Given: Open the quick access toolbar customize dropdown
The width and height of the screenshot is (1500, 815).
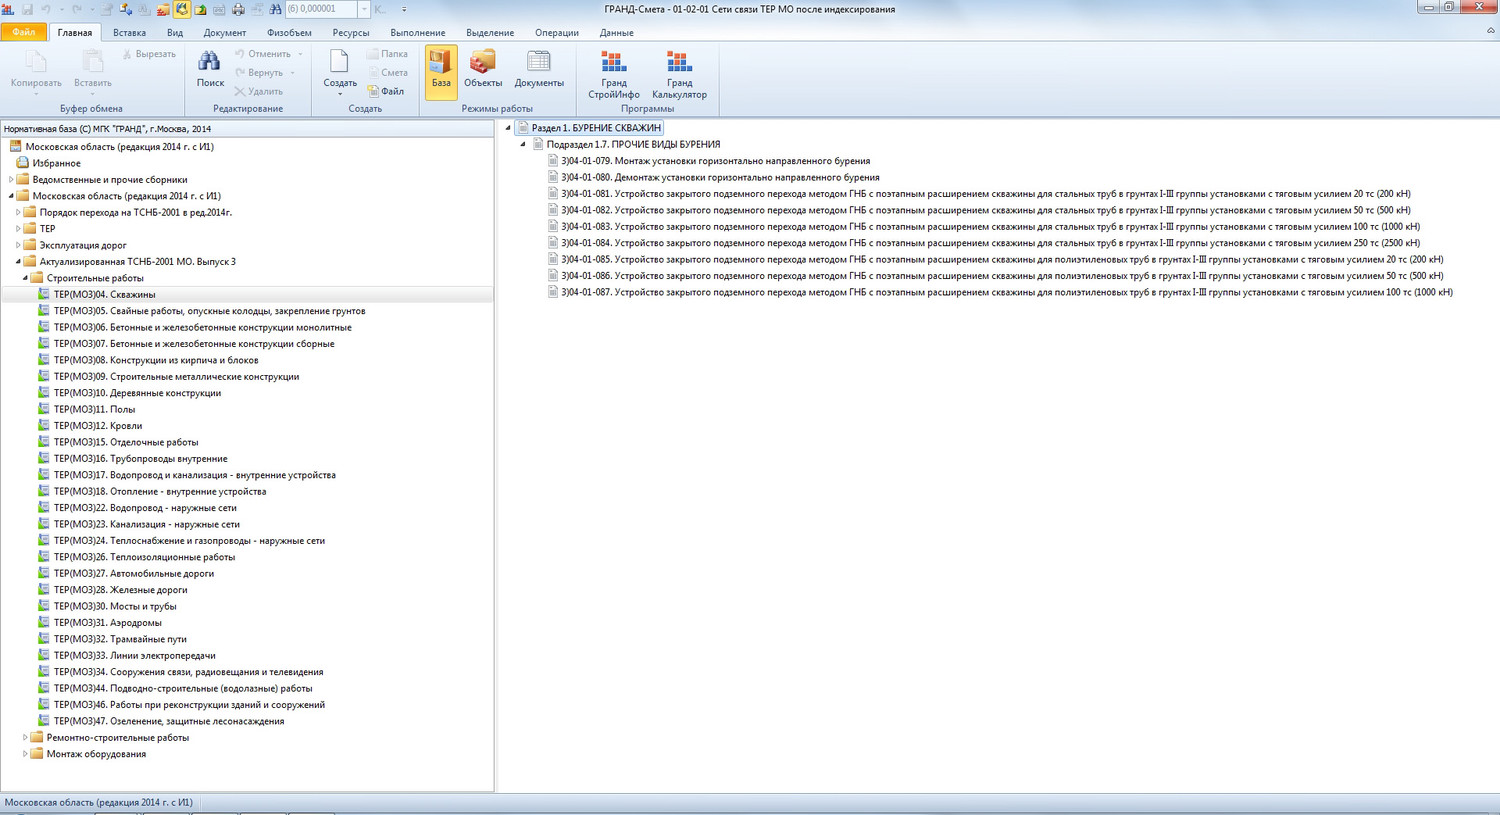Looking at the screenshot, I should 404,9.
